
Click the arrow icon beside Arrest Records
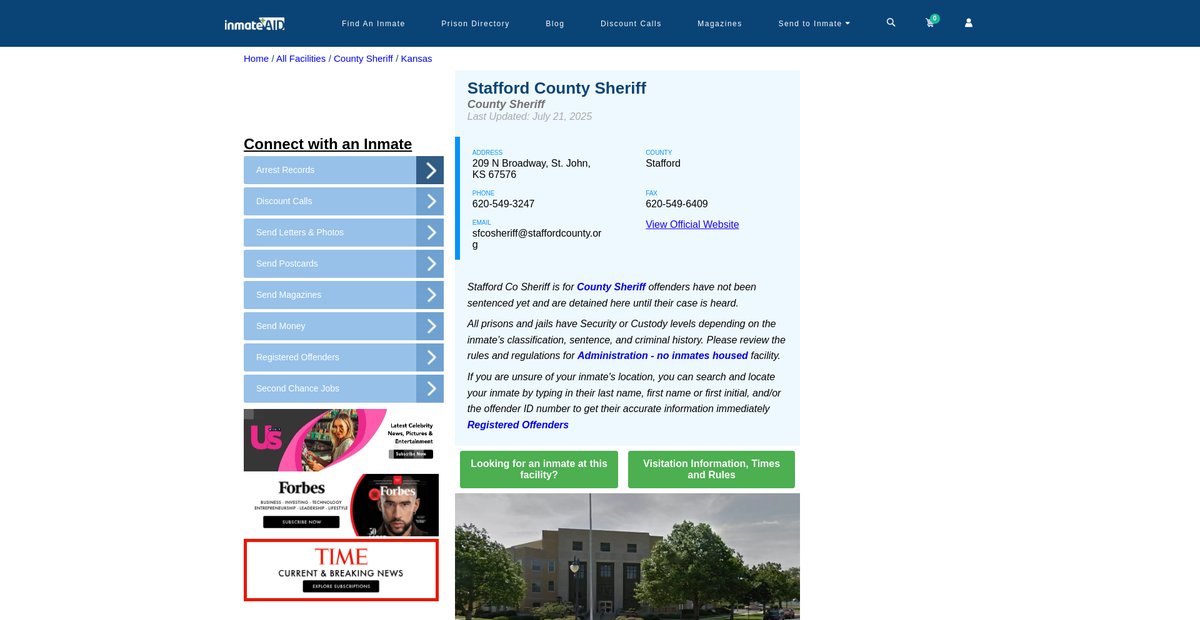click(x=430, y=170)
